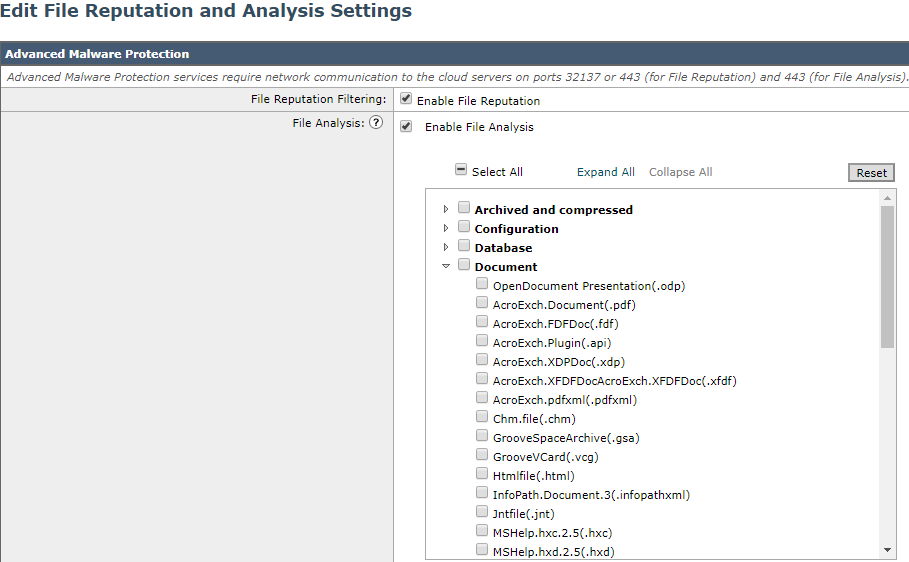Viewport: 909px width, 562px height.
Task: Click the Reset button
Action: [x=871, y=173]
